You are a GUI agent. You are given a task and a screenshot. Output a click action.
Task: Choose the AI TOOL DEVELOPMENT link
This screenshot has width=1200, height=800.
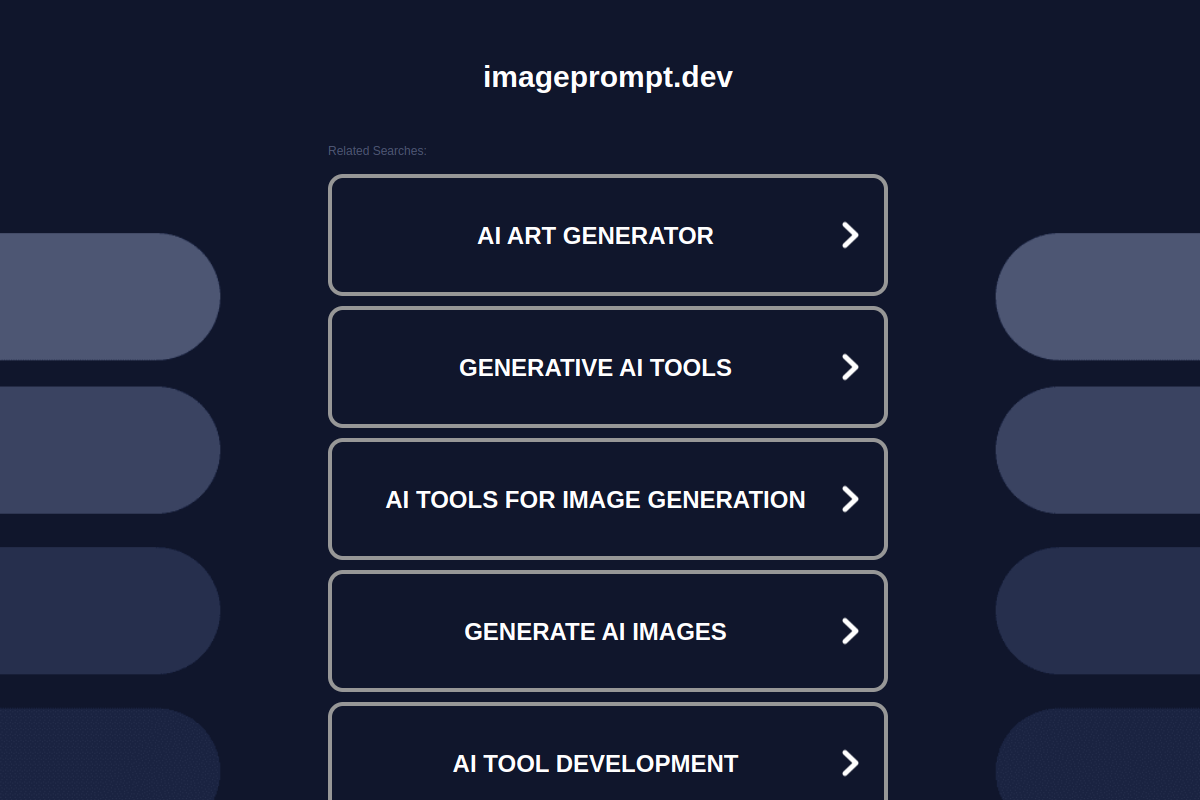(x=608, y=752)
